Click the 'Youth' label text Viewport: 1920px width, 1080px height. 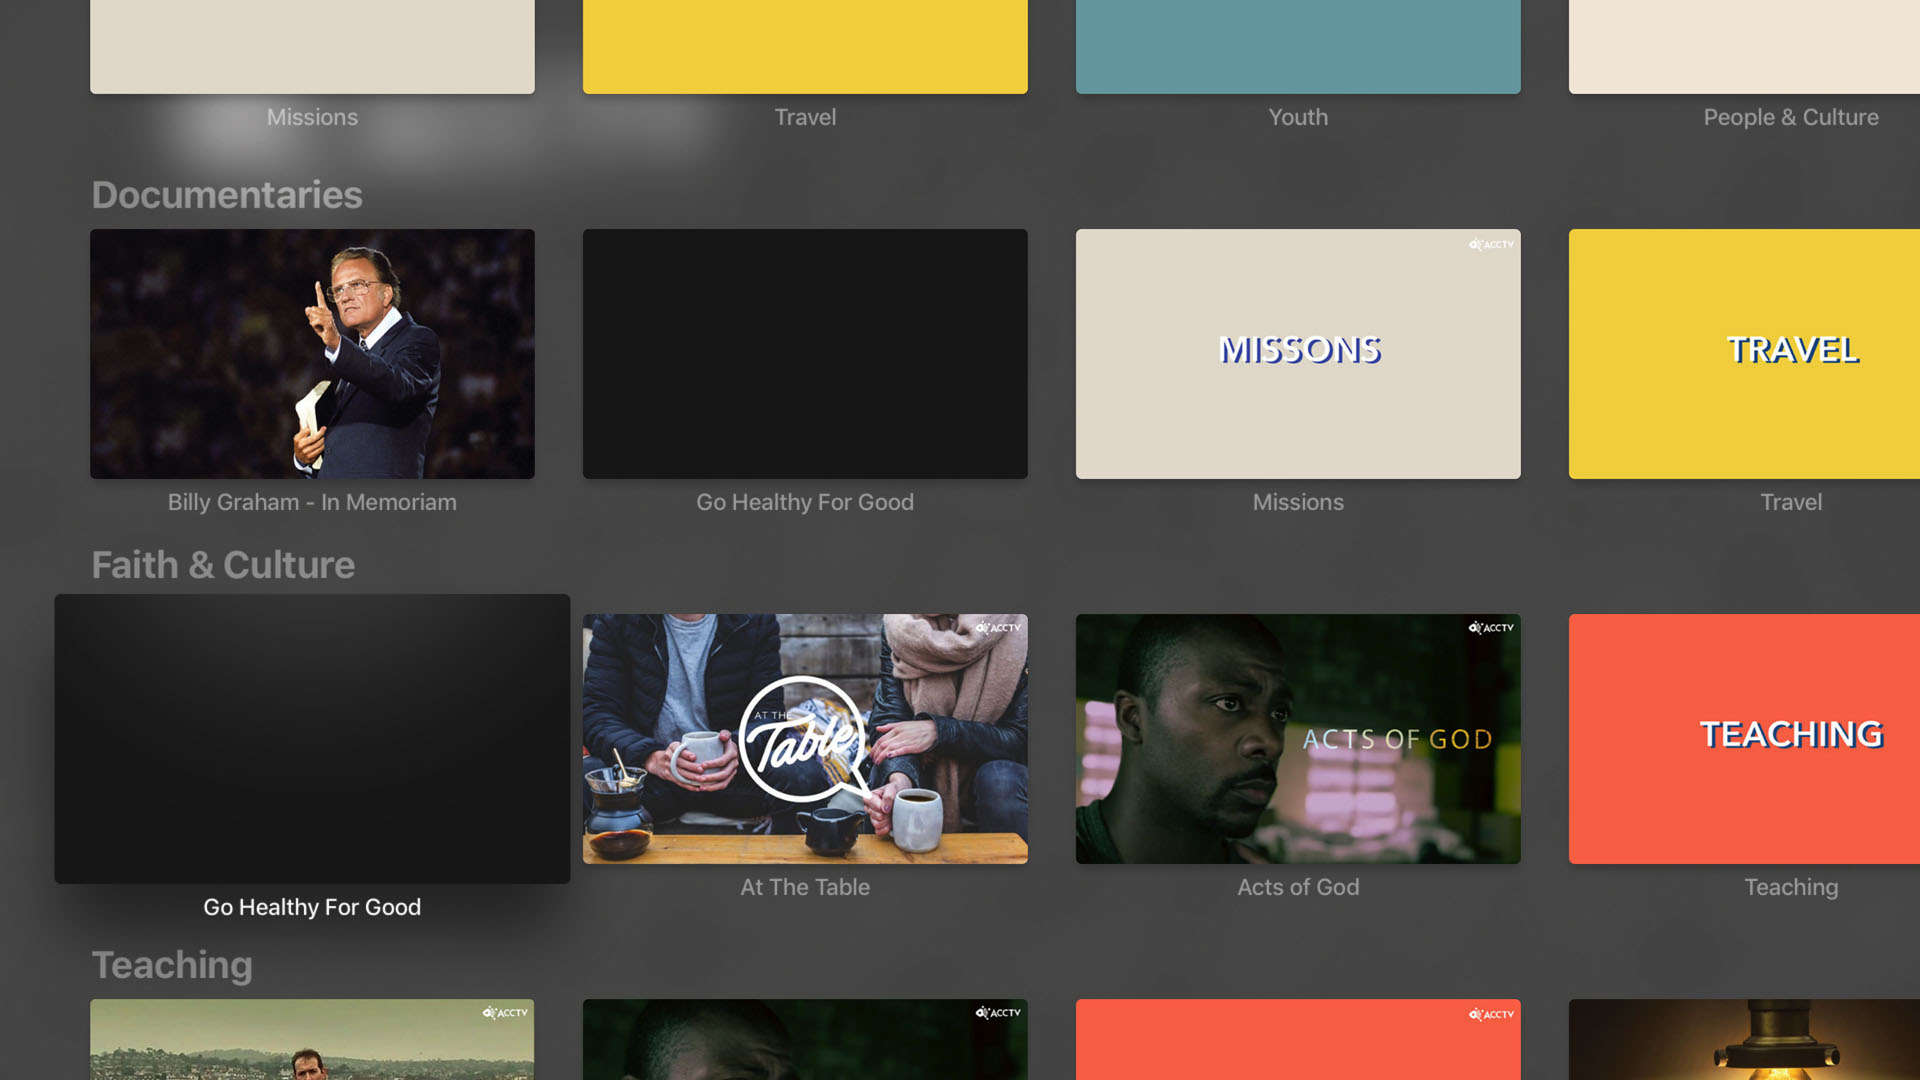tap(1298, 117)
